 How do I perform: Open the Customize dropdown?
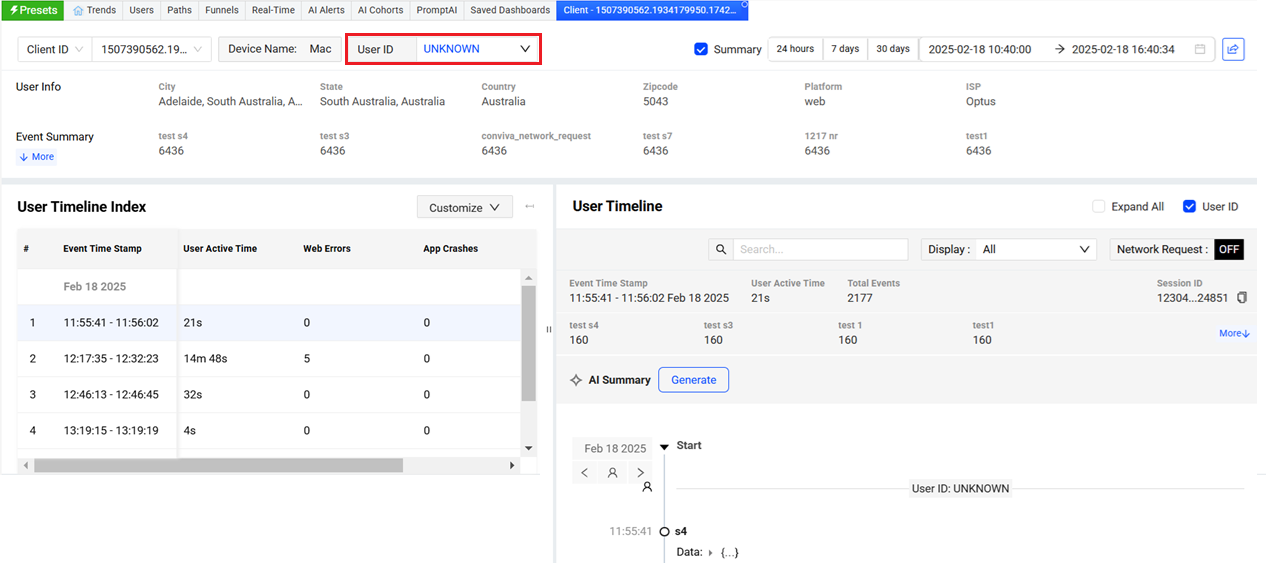click(465, 207)
